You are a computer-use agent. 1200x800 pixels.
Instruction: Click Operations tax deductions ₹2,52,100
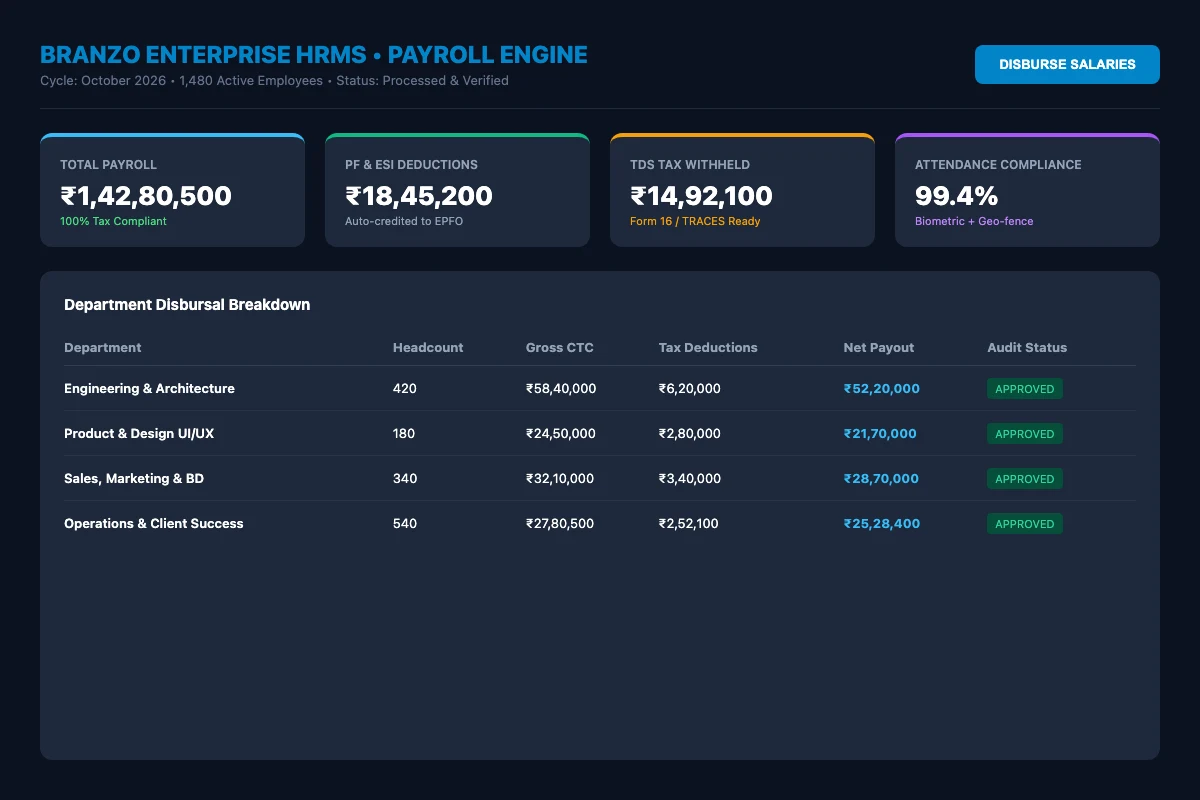[x=689, y=523]
